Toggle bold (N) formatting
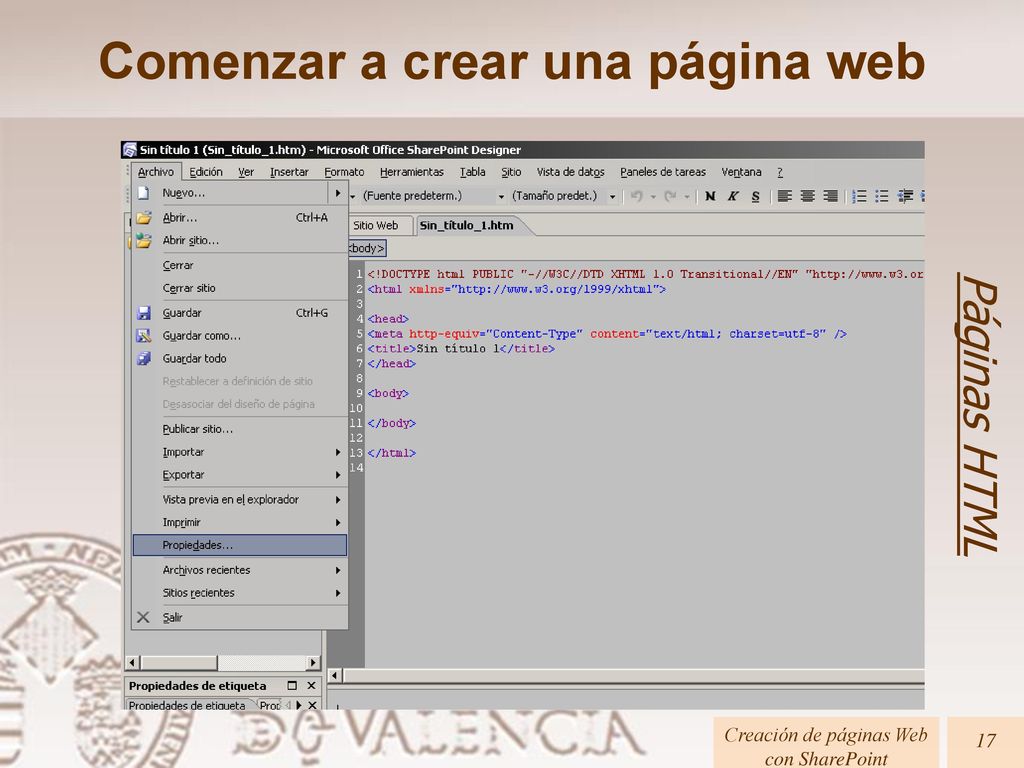1024x768 pixels. pyautogui.click(x=711, y=196)
